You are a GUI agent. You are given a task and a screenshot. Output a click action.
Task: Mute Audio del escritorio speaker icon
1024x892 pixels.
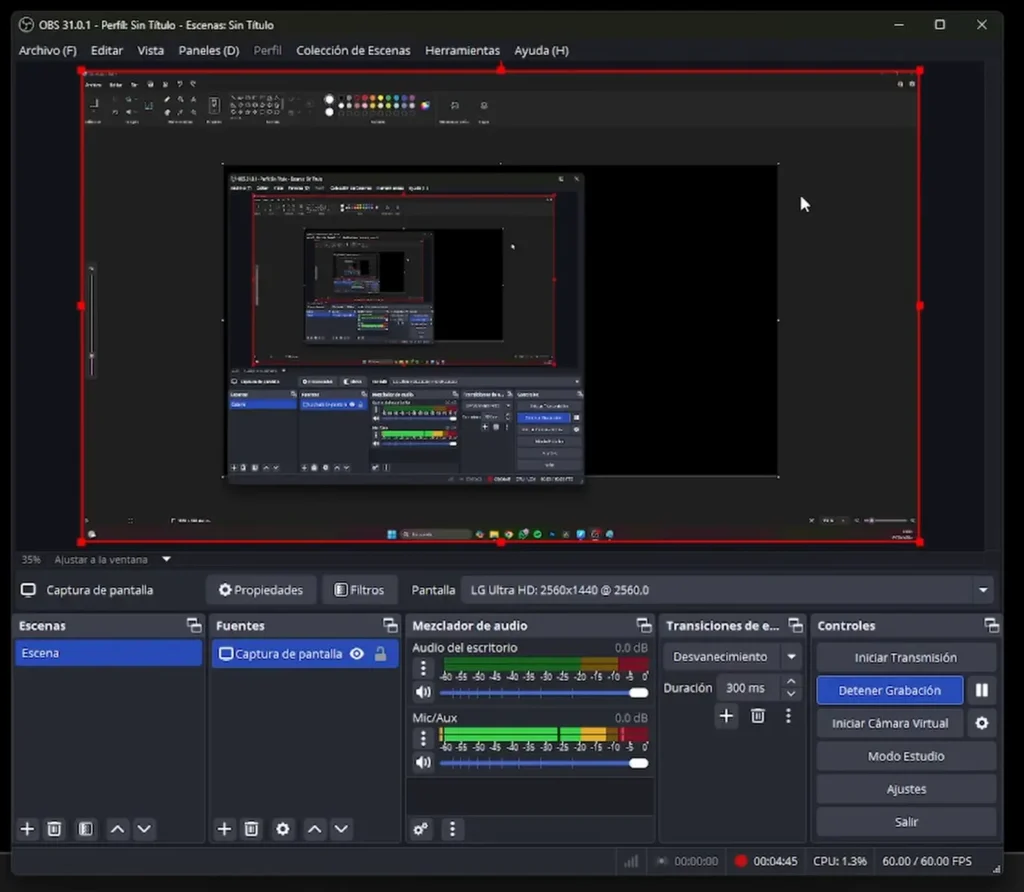(422, 691)
